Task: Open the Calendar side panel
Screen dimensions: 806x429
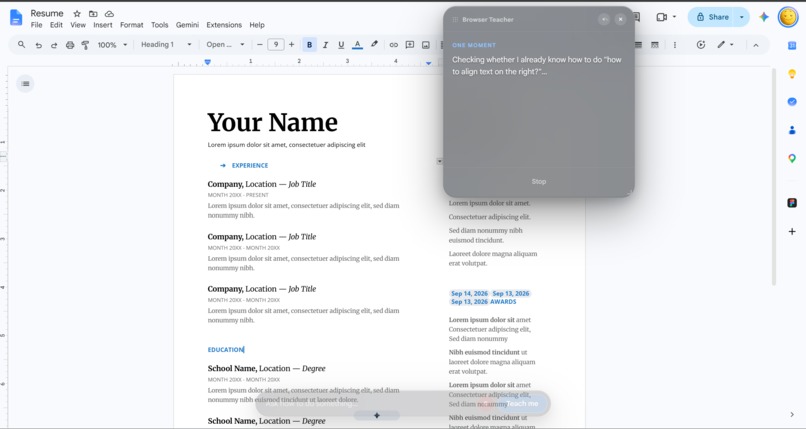Action: (x=792, y=45)
